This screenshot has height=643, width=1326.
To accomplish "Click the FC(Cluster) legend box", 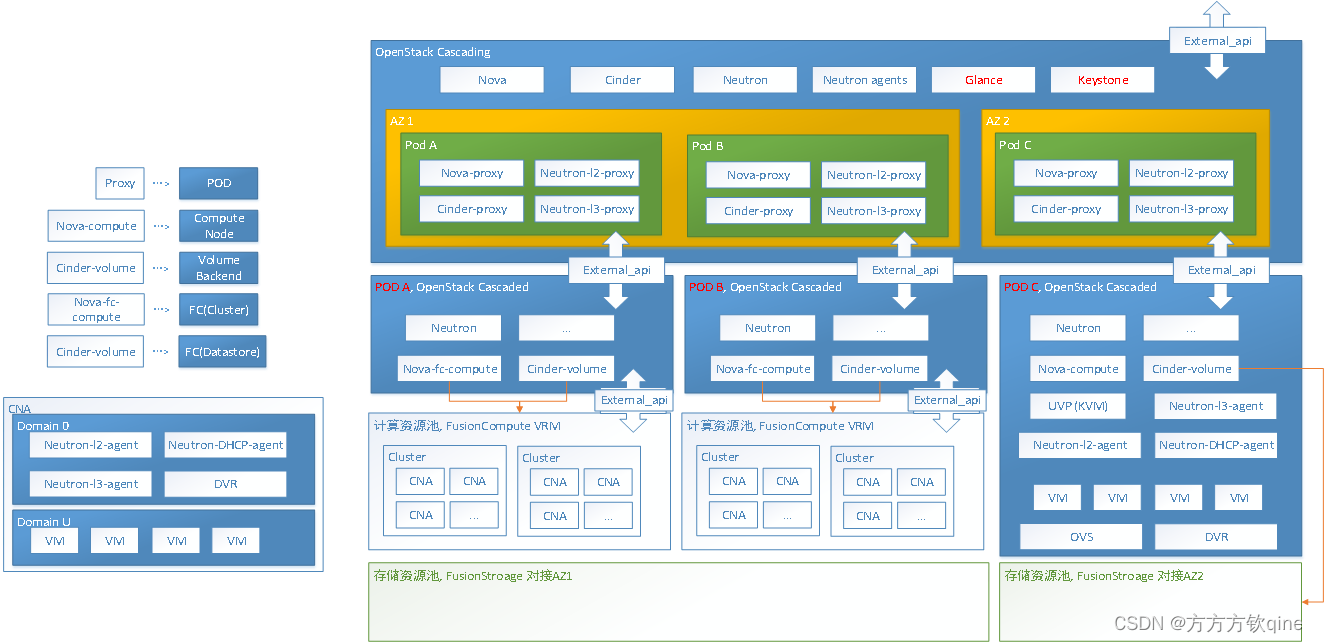I will pyautogui.click(x=219, y=309).
